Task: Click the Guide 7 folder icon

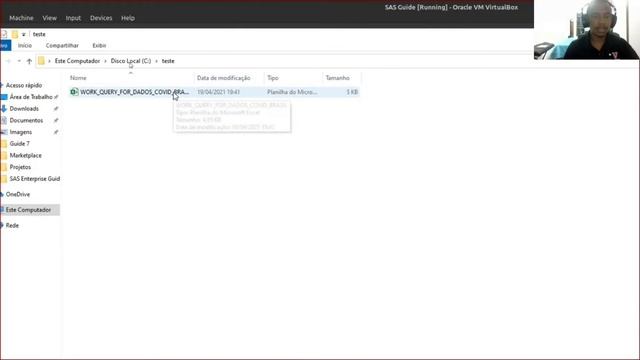Action: (4, 144)
